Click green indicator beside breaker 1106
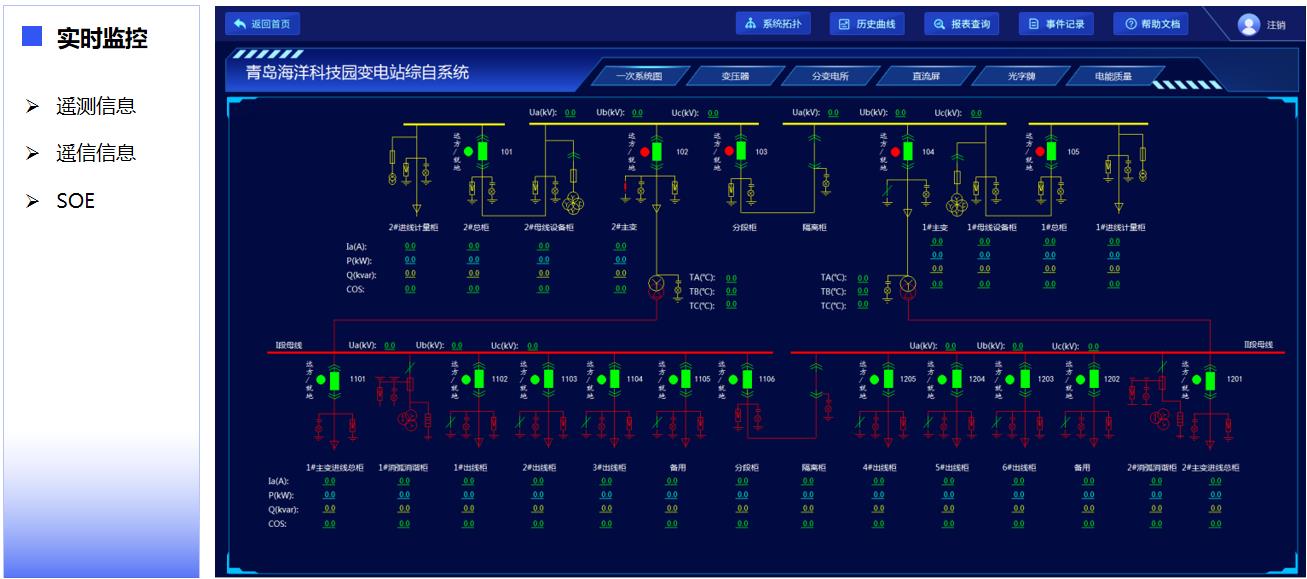The width and height of the screenshot is (1307, 579). point(733,379)
